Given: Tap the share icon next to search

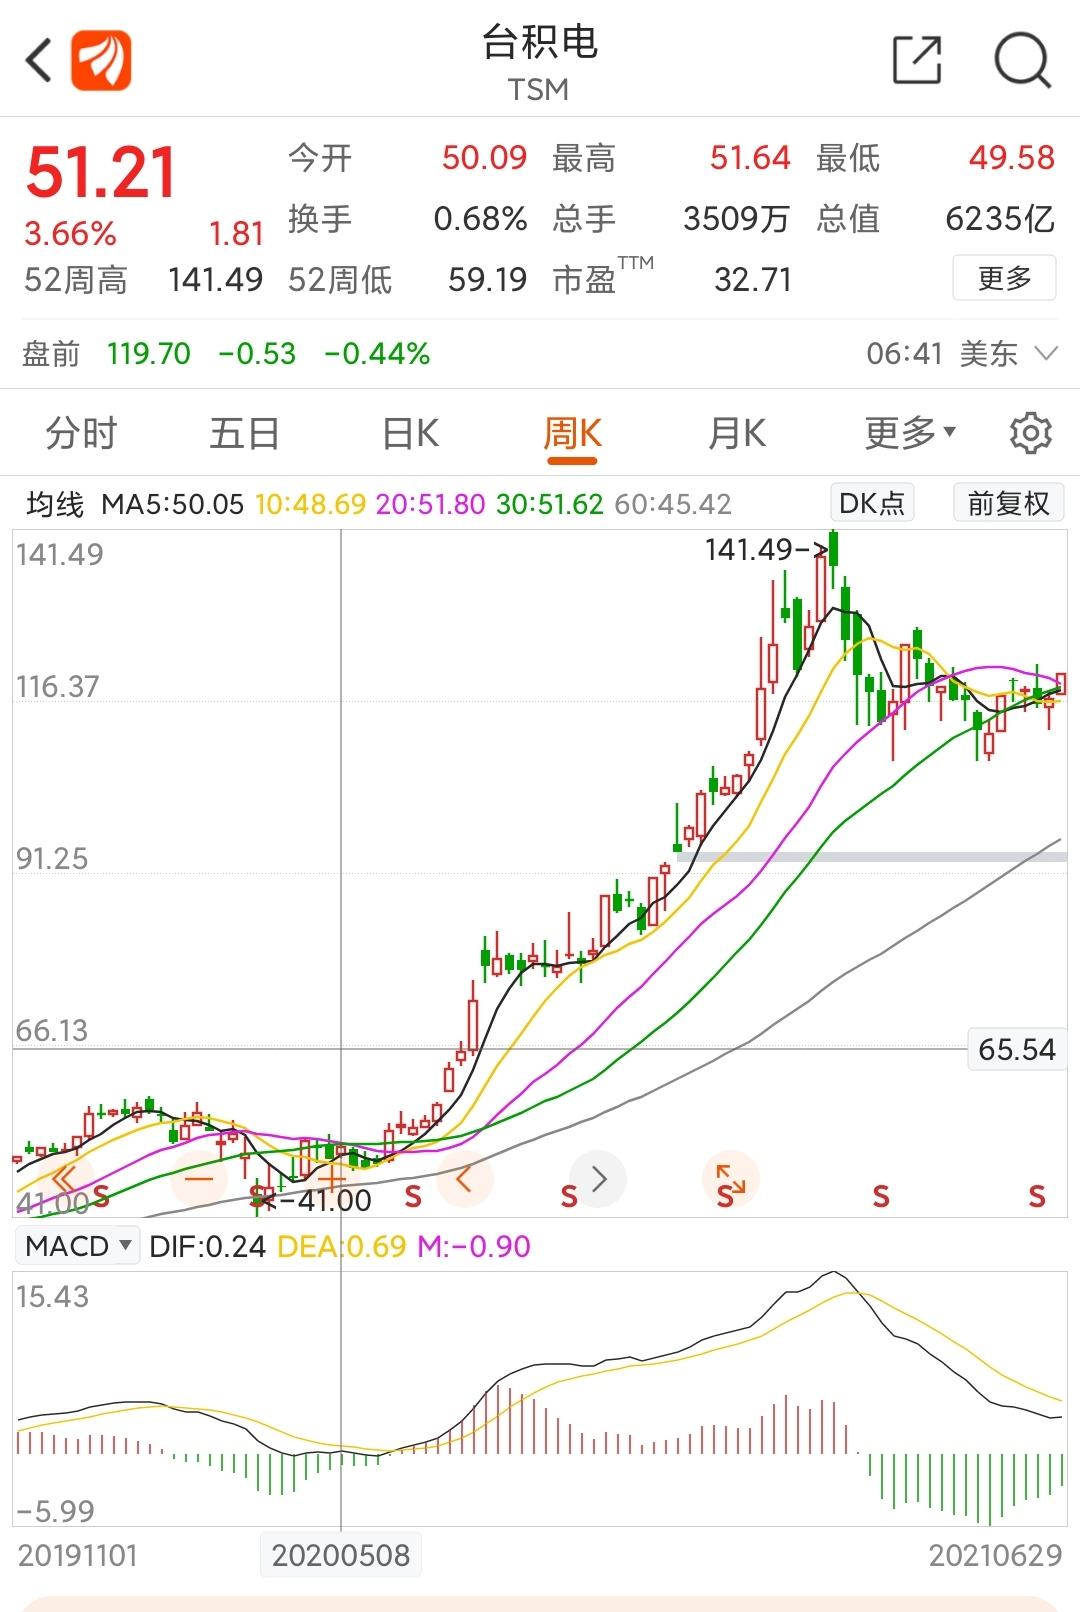Looking at the screenshot, I should coord(917,60).
